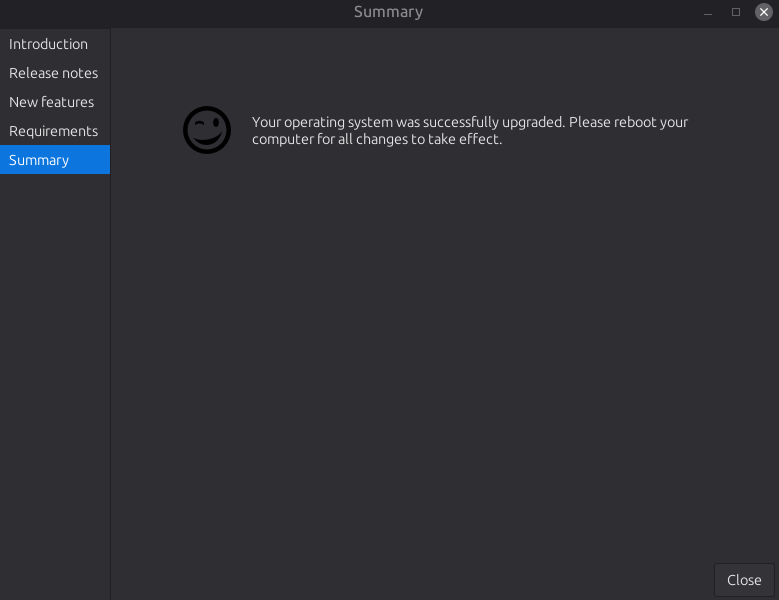Viewport: 779px width, 600px height.
Task: Select the highlighted Summary sidebar item
Action: click(x=55, y=159)
